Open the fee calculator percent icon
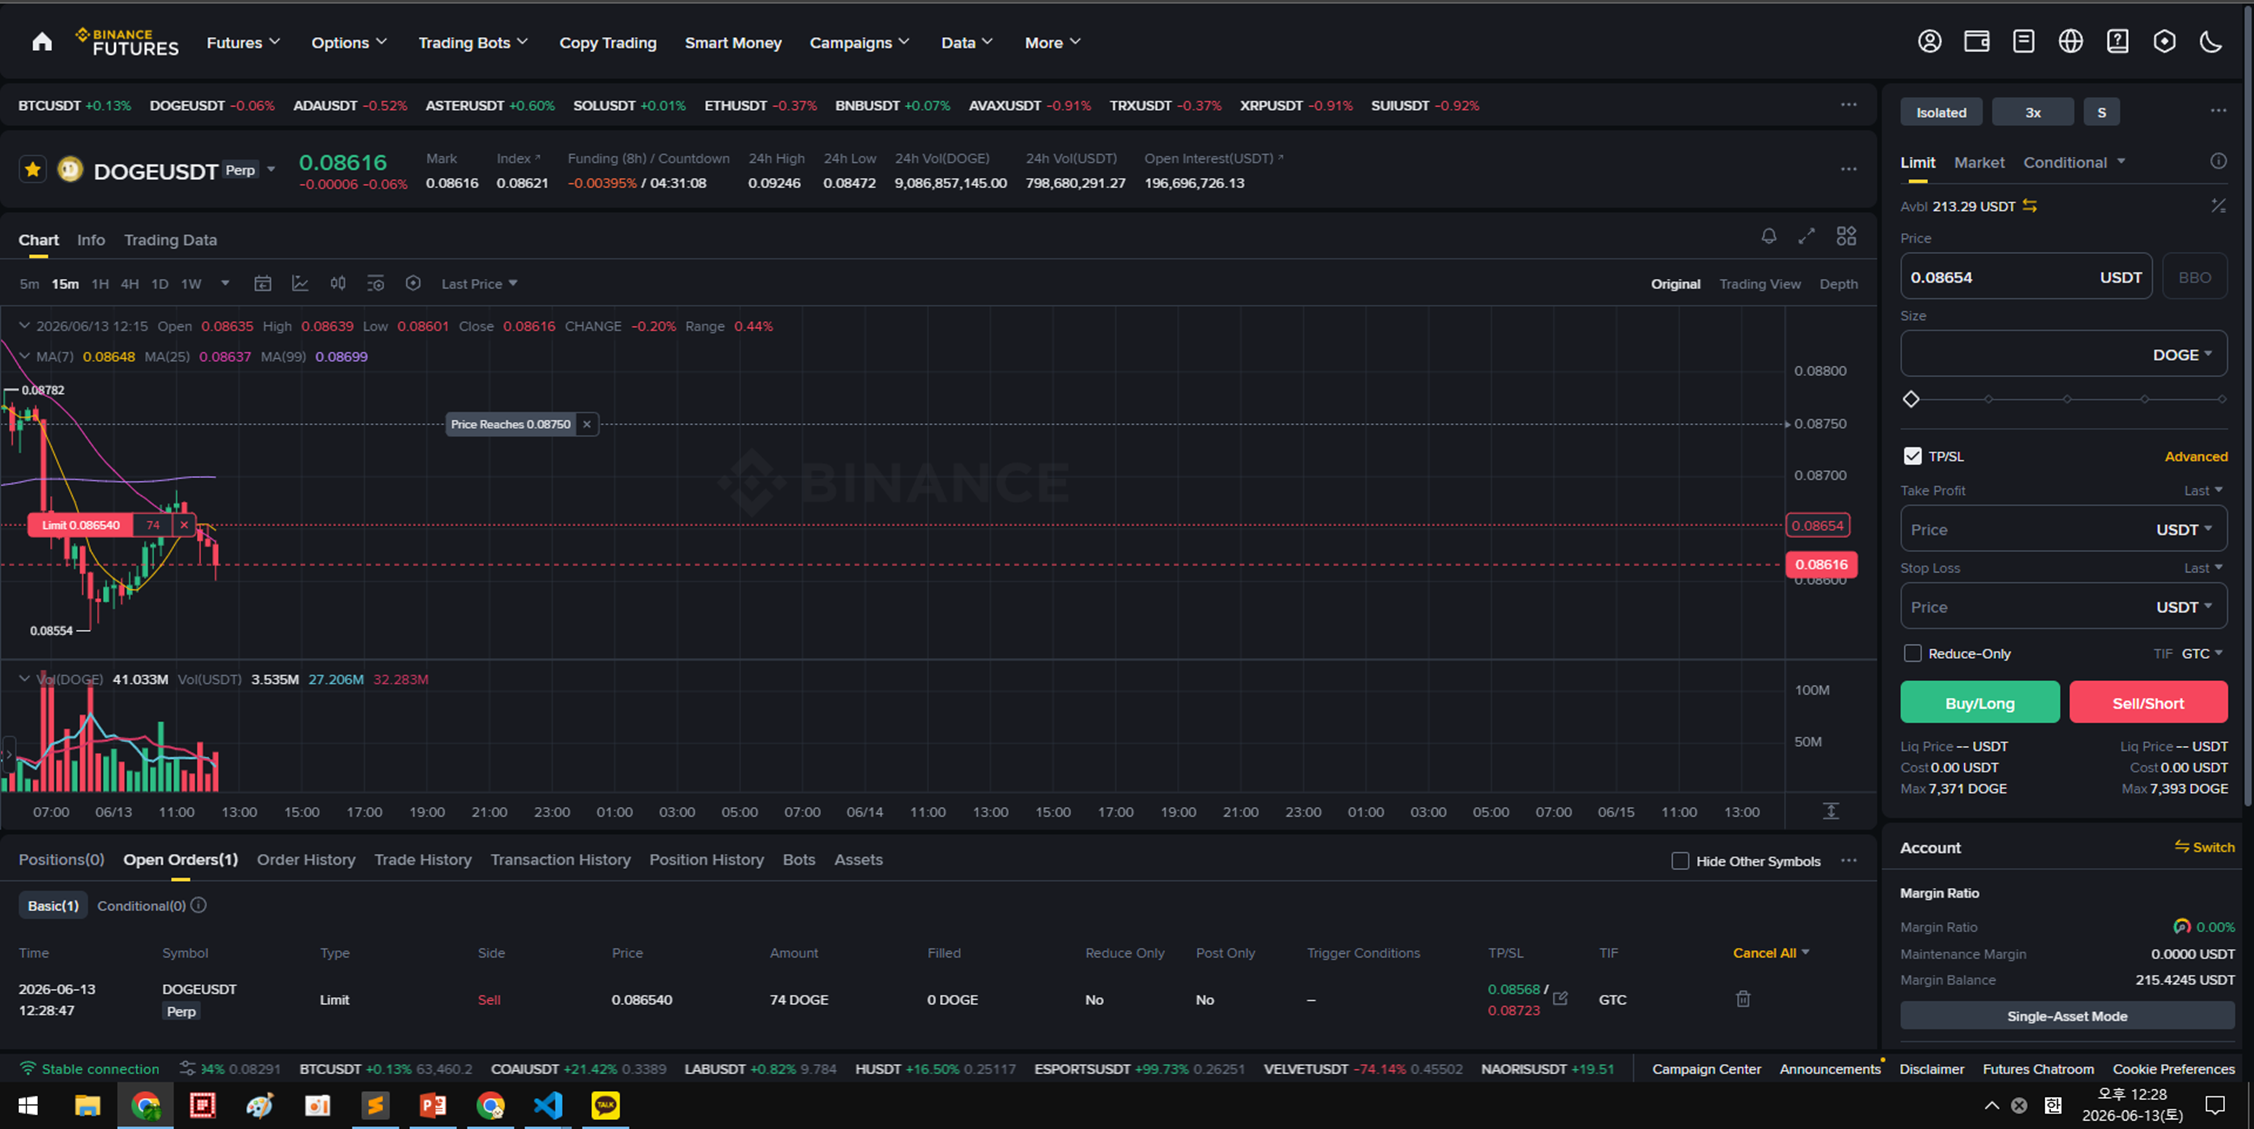 tap(2218, 206)
